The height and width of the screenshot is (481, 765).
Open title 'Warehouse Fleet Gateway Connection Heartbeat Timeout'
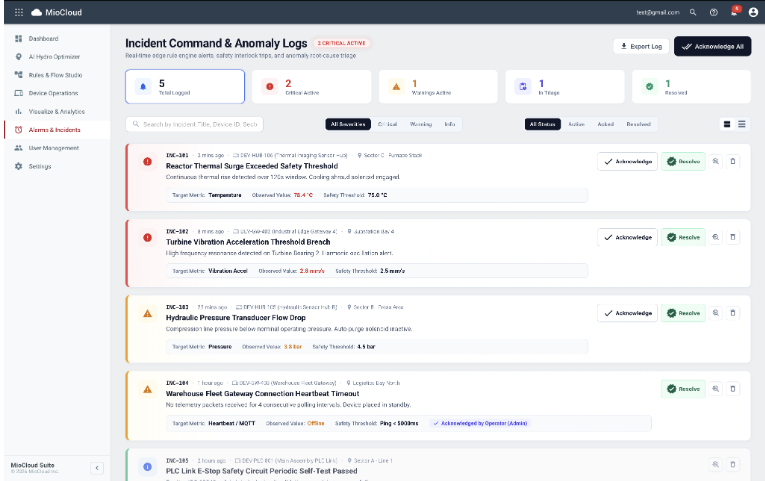coord(262,394)
